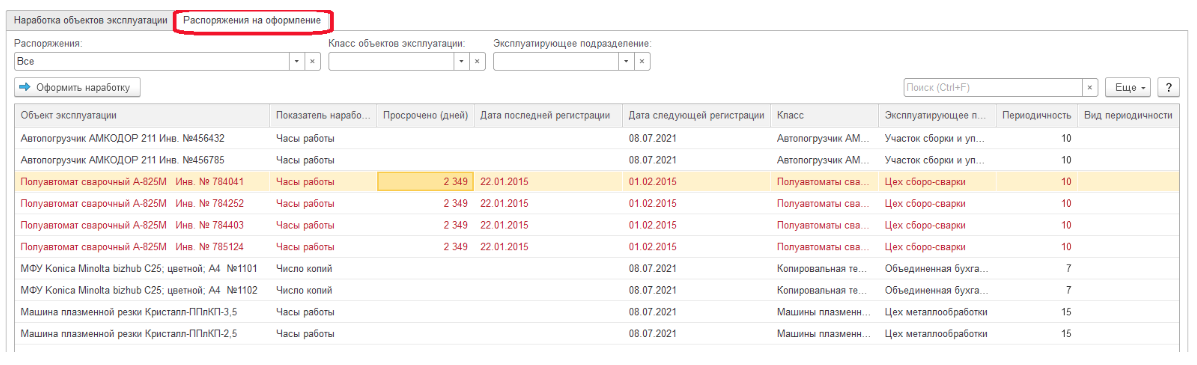Viewport: 1197px width, 365px height.
Task: Click Число копий in МФУ №1102 row
Action: (x=304, y=290)
